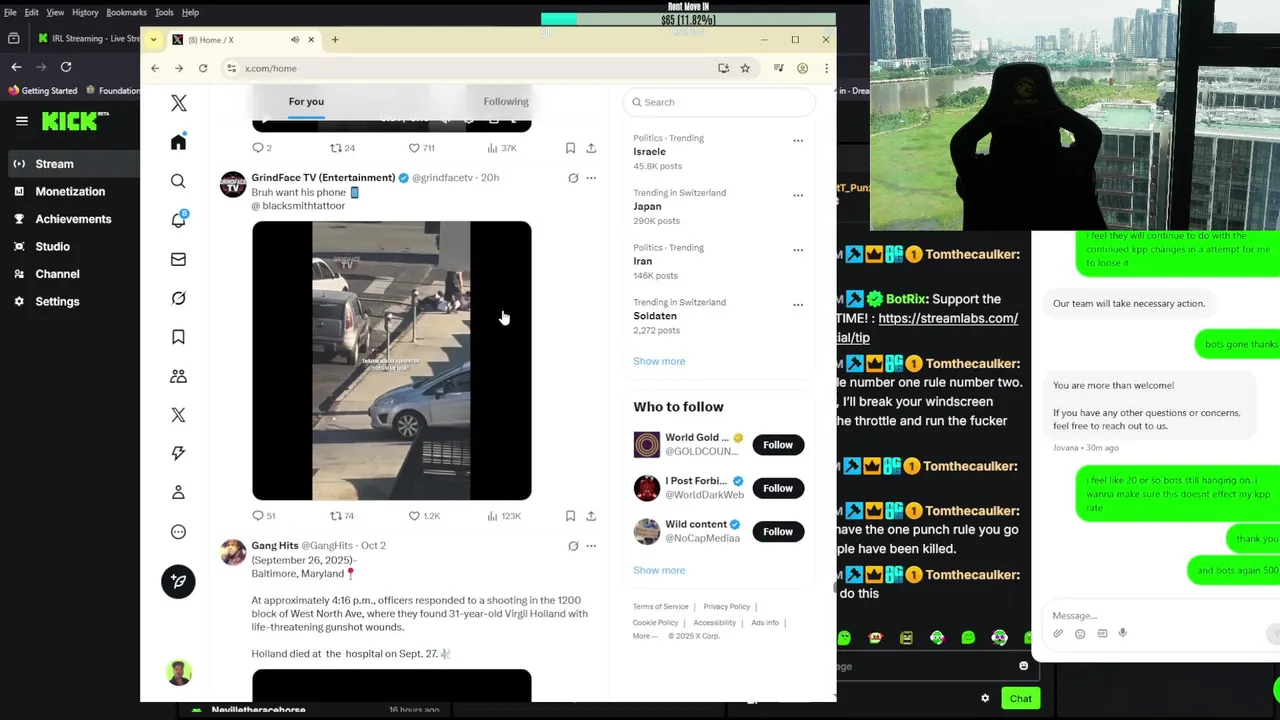Image resolution: width=1280 pixels, height=720 pixels.
Task: Open Premium X icon in sidebar
Action: tap(178, 415)
